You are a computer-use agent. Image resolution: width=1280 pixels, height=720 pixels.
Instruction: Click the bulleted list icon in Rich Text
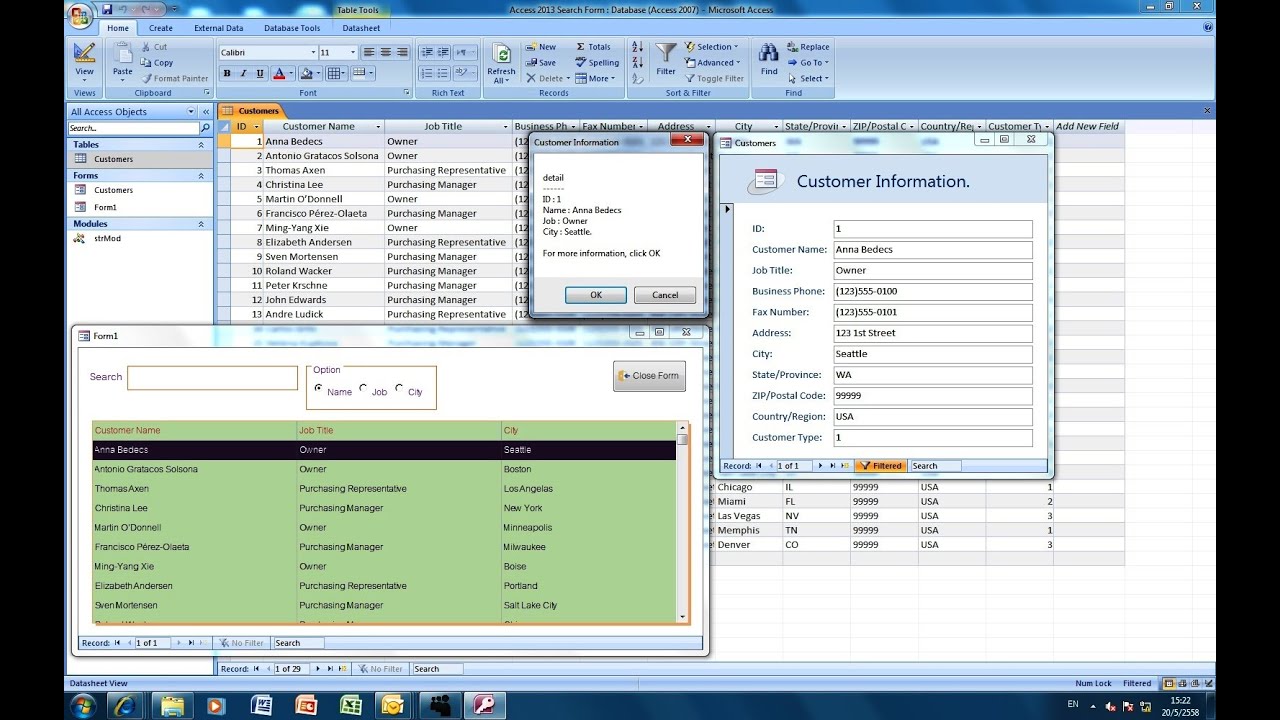point(444,73)
